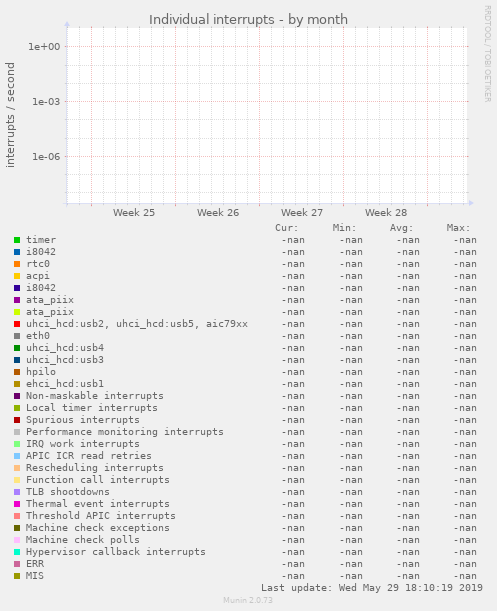
Task: Click the 1e-03 y-axis label
Action: point(46,102)
